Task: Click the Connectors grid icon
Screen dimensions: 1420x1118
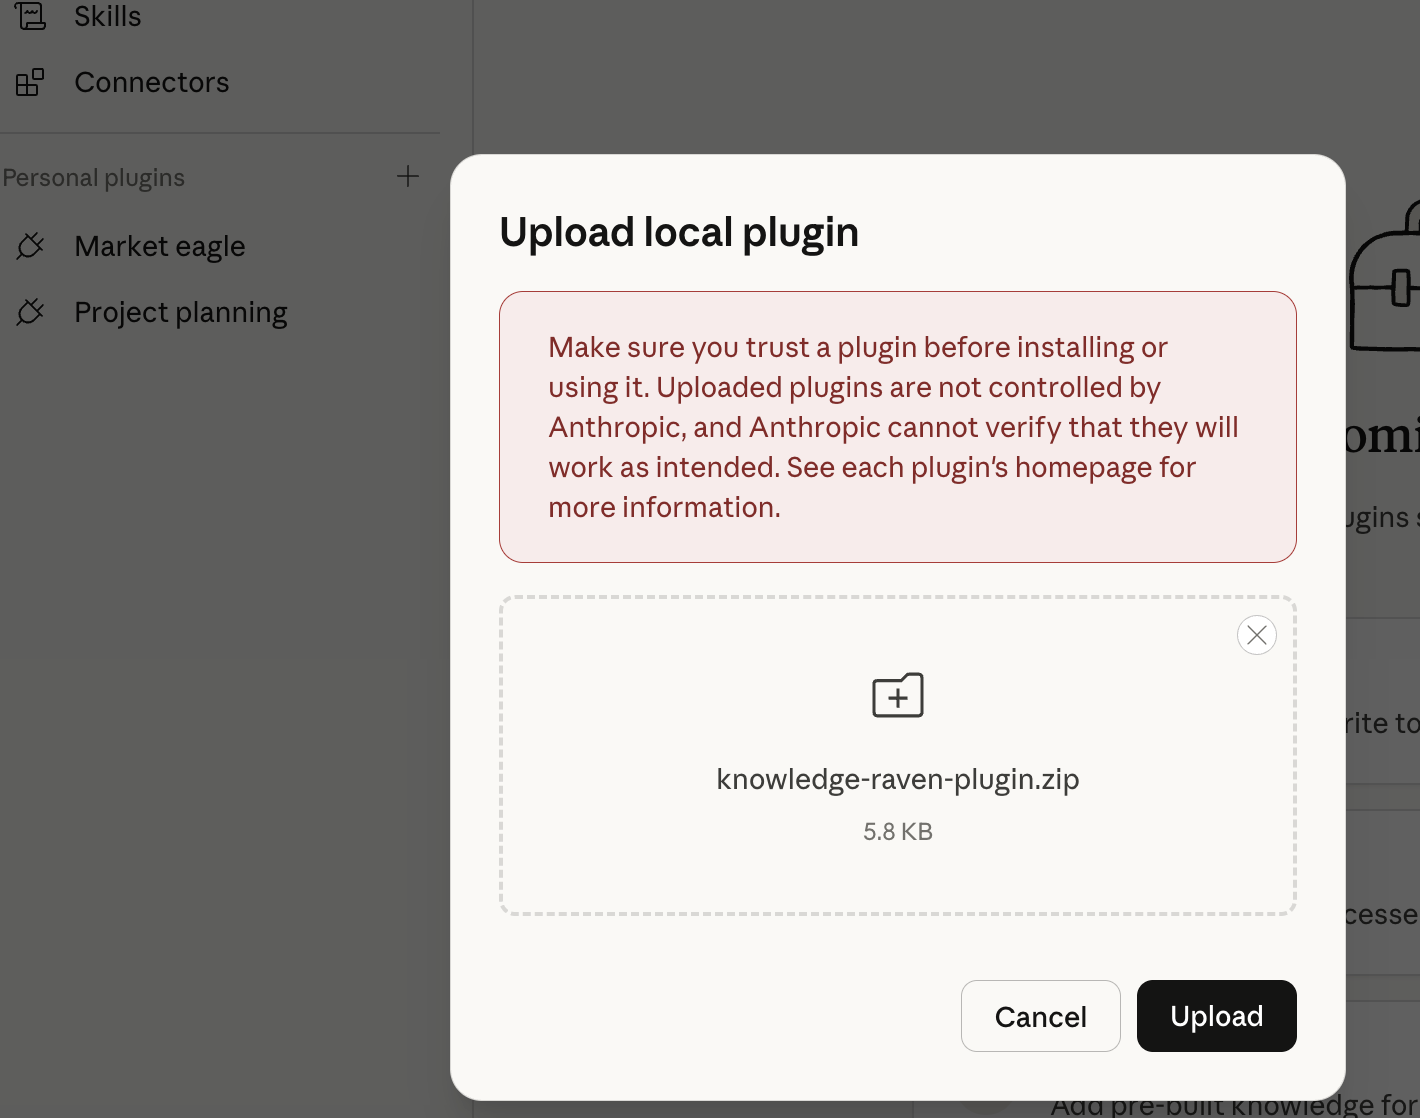Action: pos(30,82)
